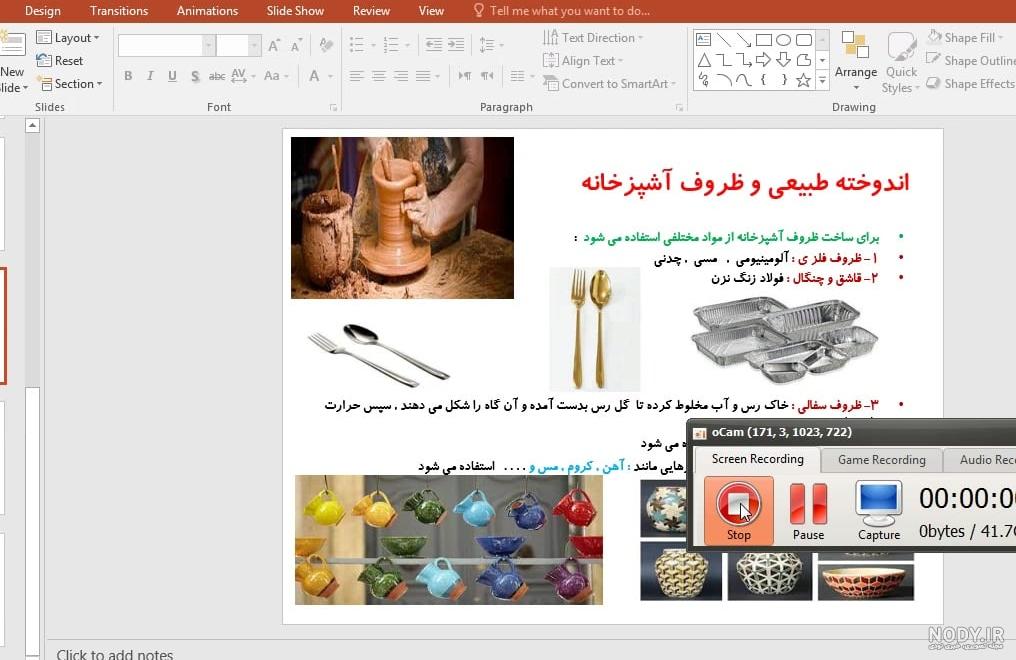Expand the Section dropdown
Screen dimensions: 1016x660
[x=70, y=84]
